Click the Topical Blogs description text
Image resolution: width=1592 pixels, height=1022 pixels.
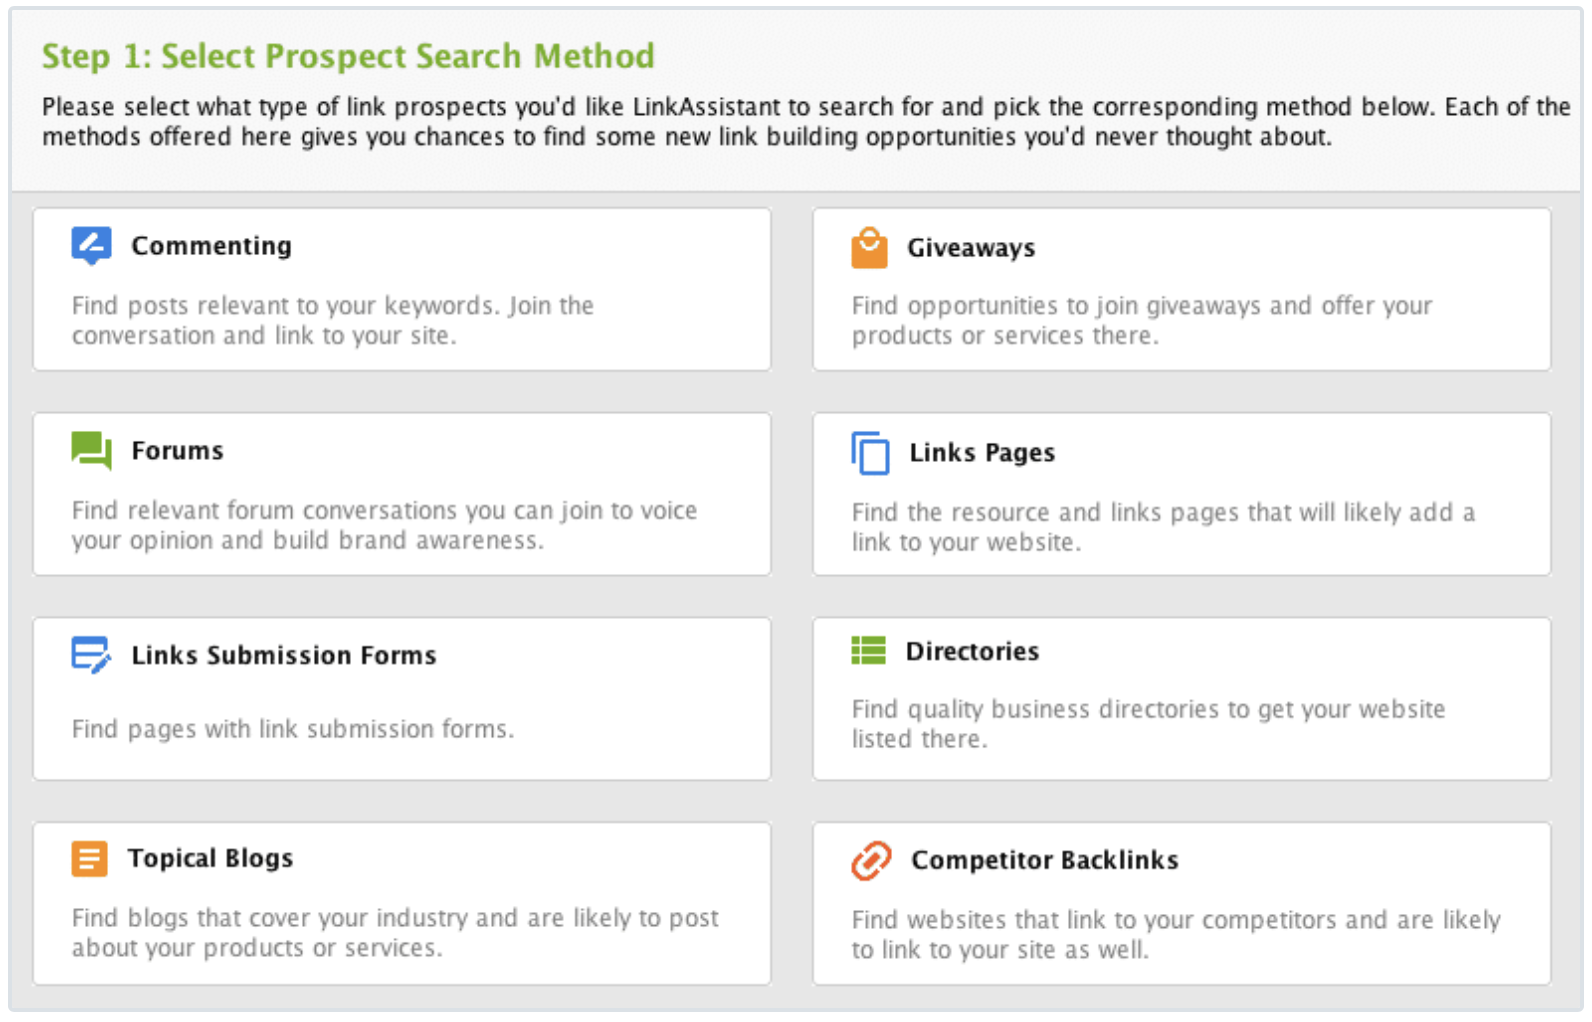coord(395,933)
